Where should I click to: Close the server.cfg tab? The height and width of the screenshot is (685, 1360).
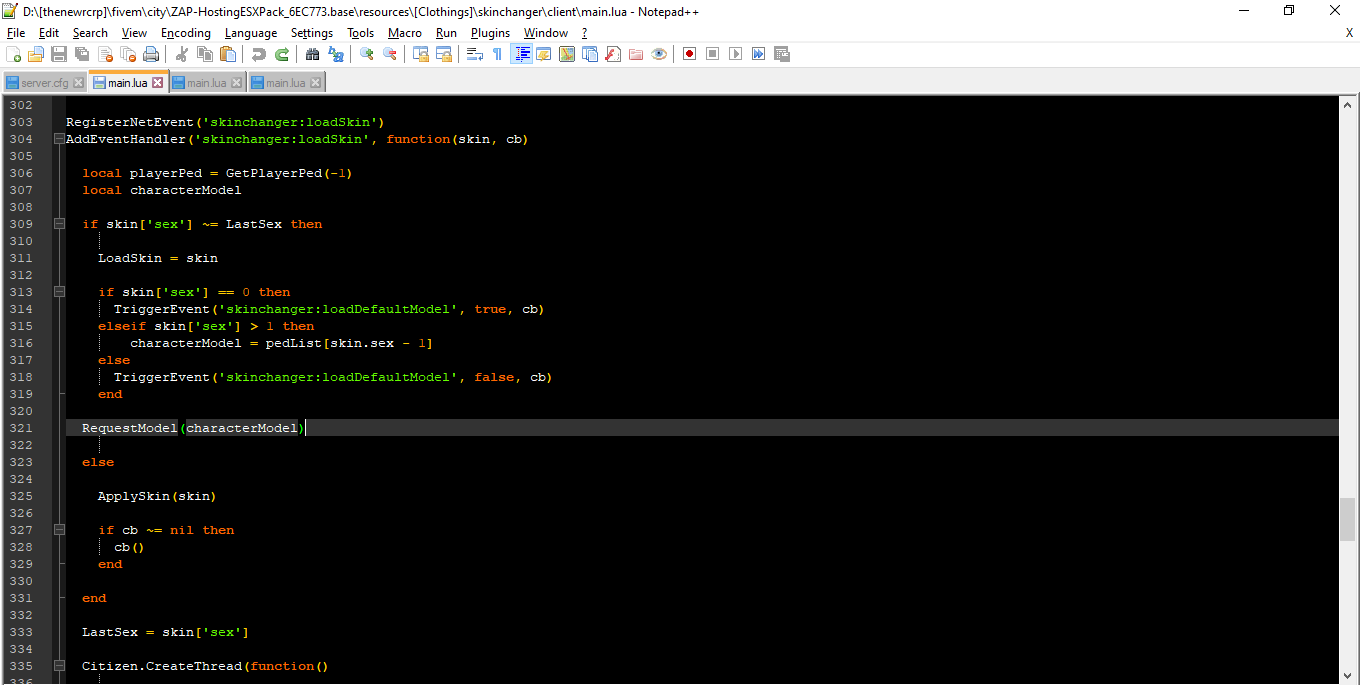point(79,83)
